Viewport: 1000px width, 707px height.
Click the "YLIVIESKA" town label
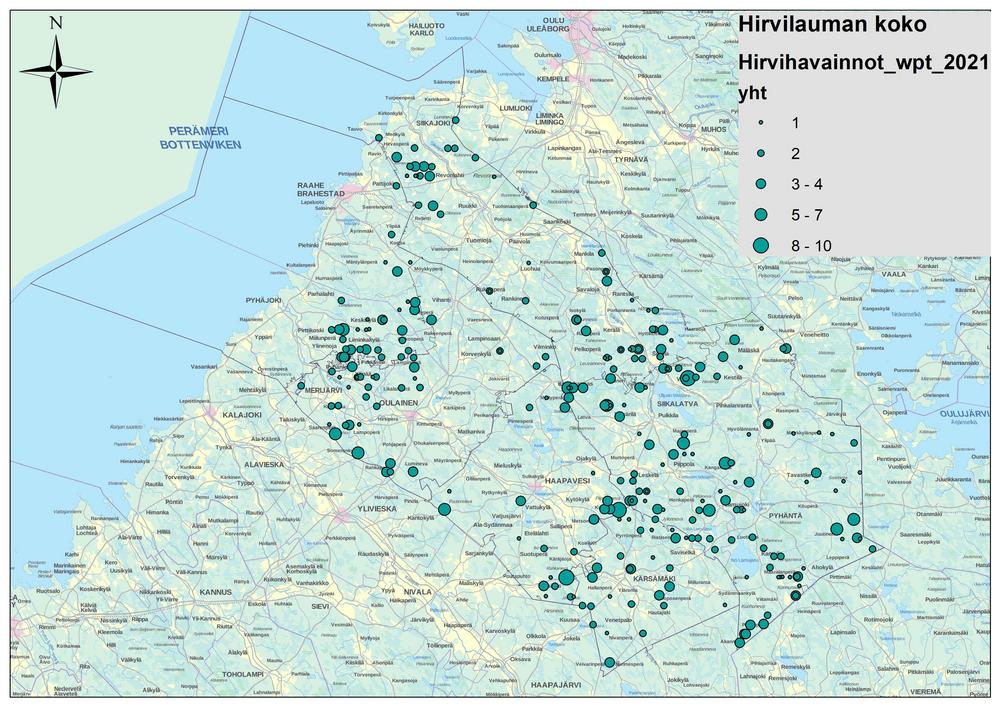pyautogui.click(x=376, y=509)
